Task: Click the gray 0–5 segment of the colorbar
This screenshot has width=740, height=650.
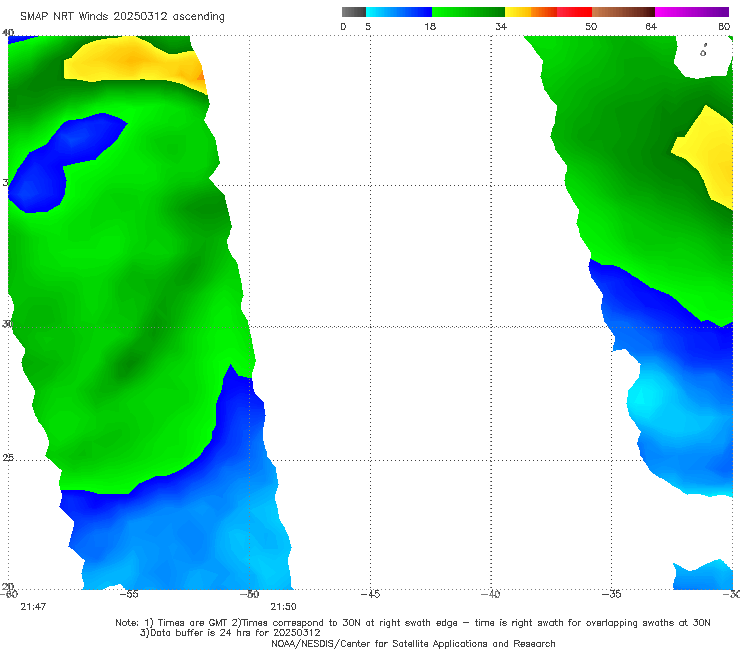Action: point(354,12)
